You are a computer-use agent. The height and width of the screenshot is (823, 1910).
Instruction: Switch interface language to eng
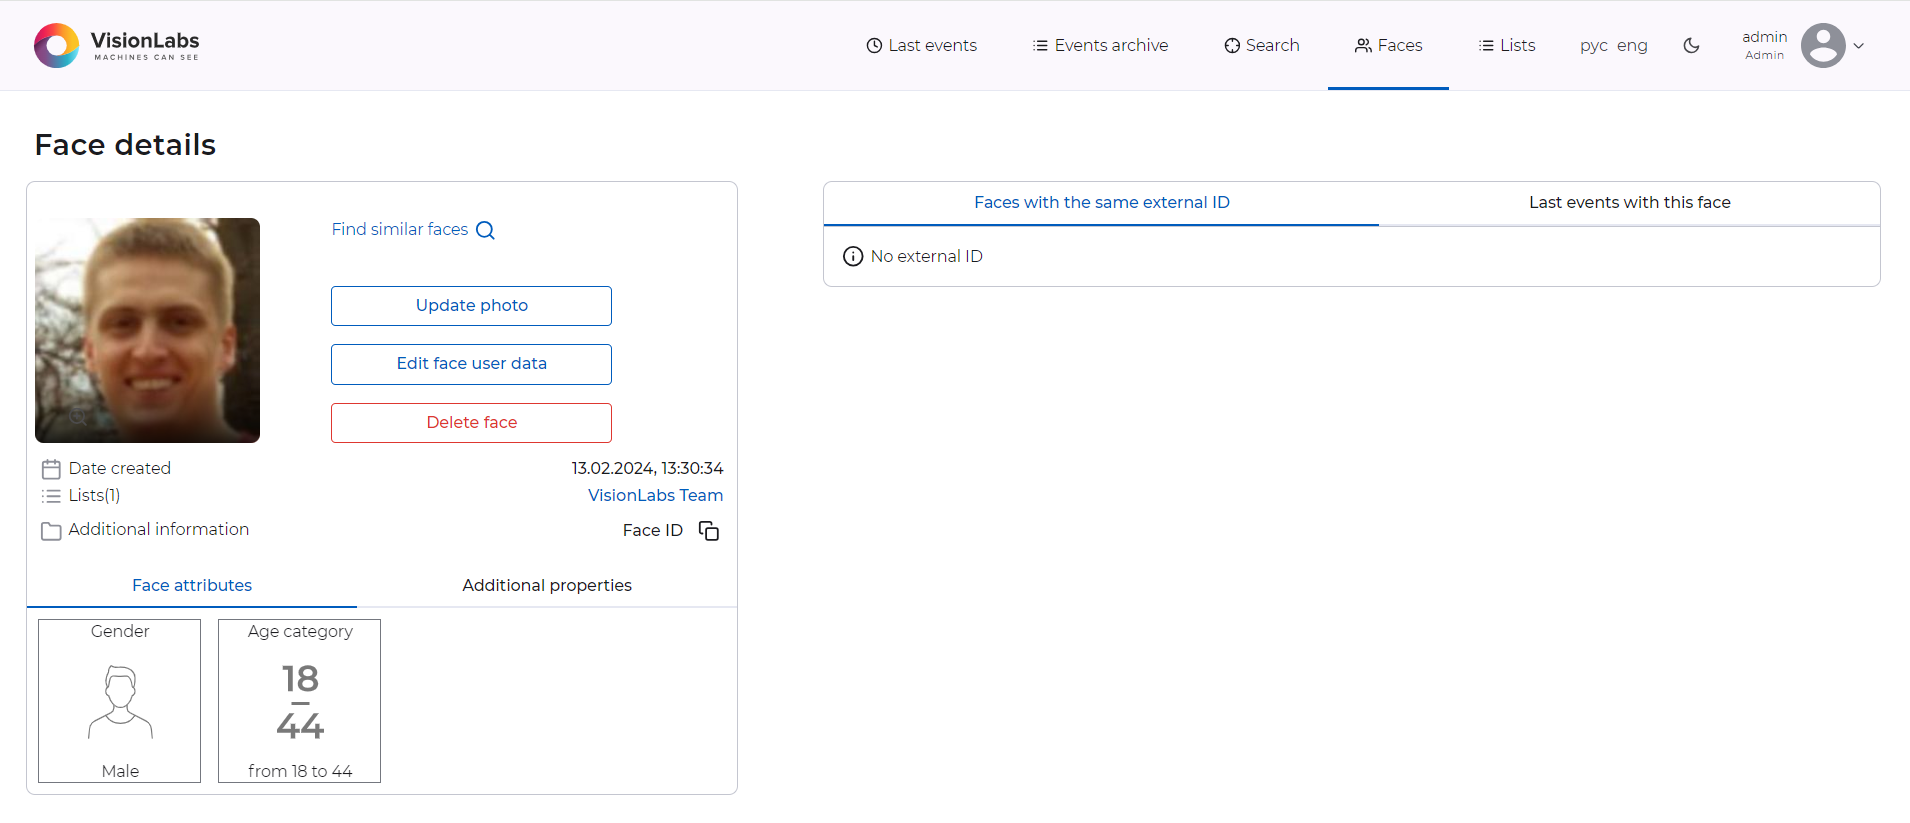tap(1632, 45)
